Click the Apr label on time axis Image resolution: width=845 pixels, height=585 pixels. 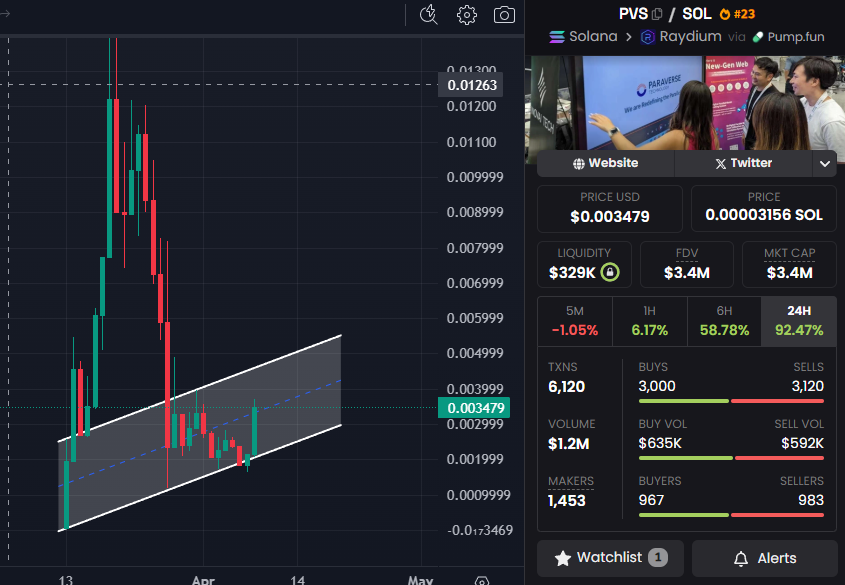coord(203,580)
